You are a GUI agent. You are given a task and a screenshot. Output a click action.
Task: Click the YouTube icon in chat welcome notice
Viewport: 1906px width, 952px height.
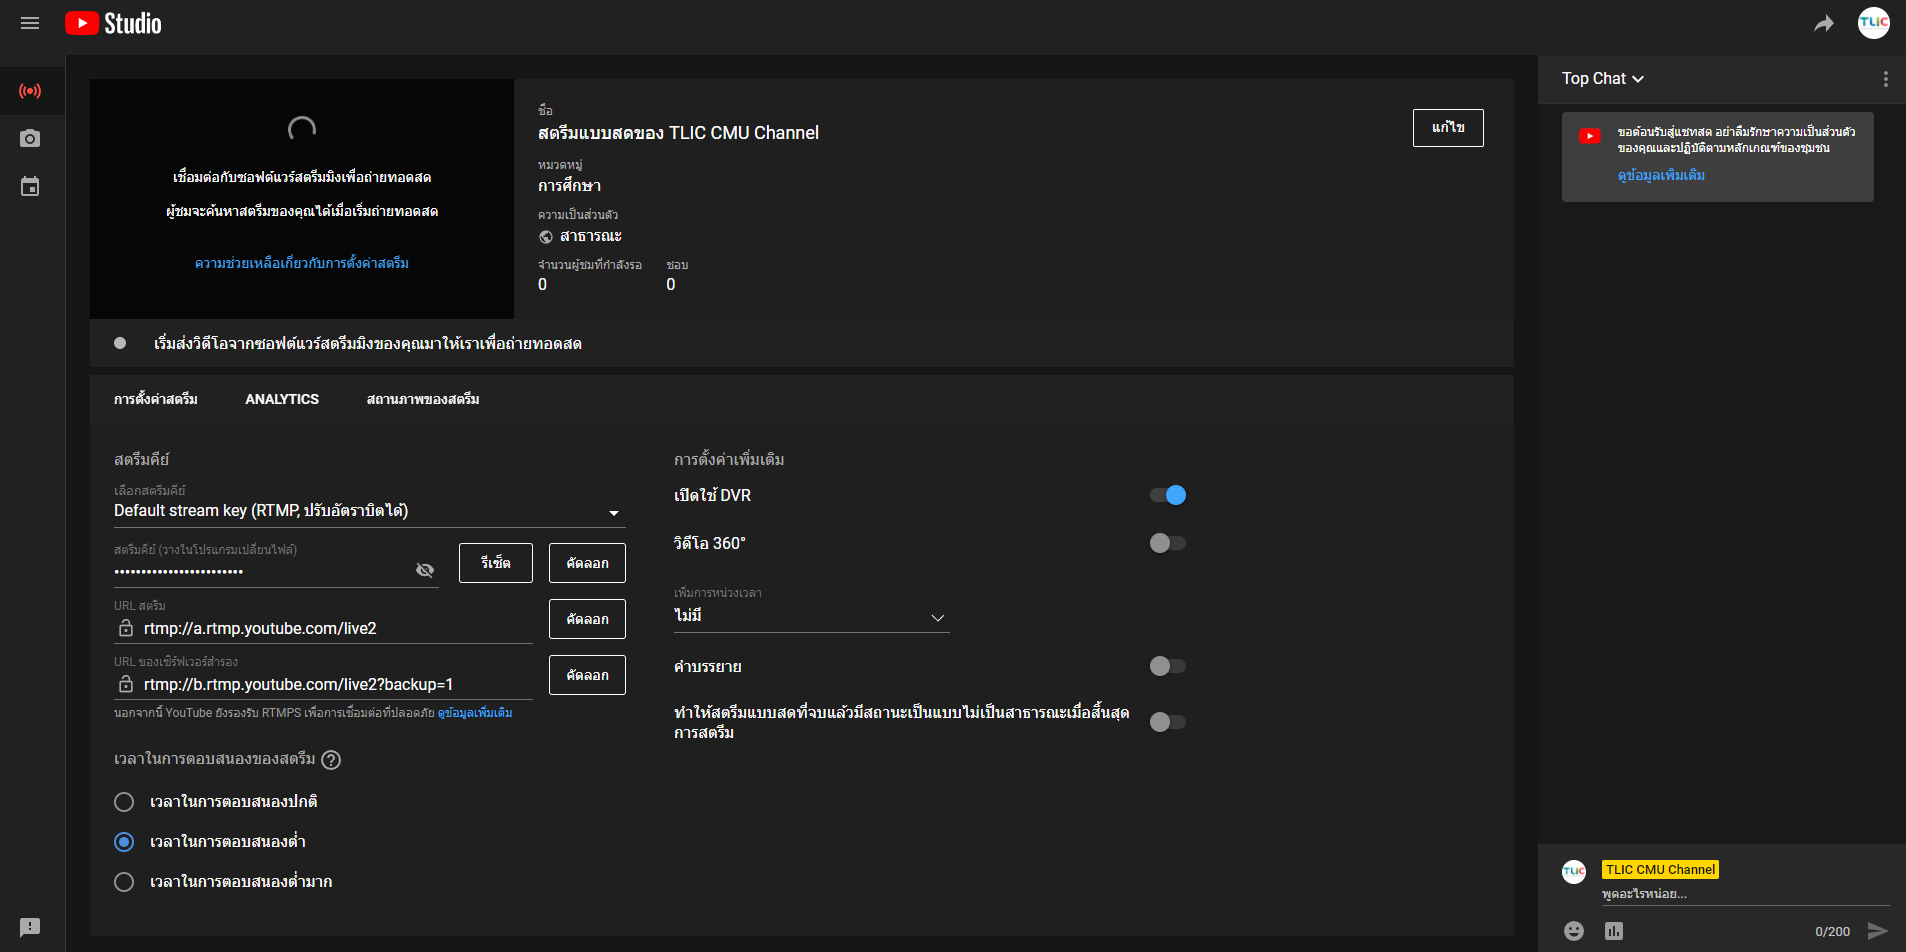coord(1590,136)
